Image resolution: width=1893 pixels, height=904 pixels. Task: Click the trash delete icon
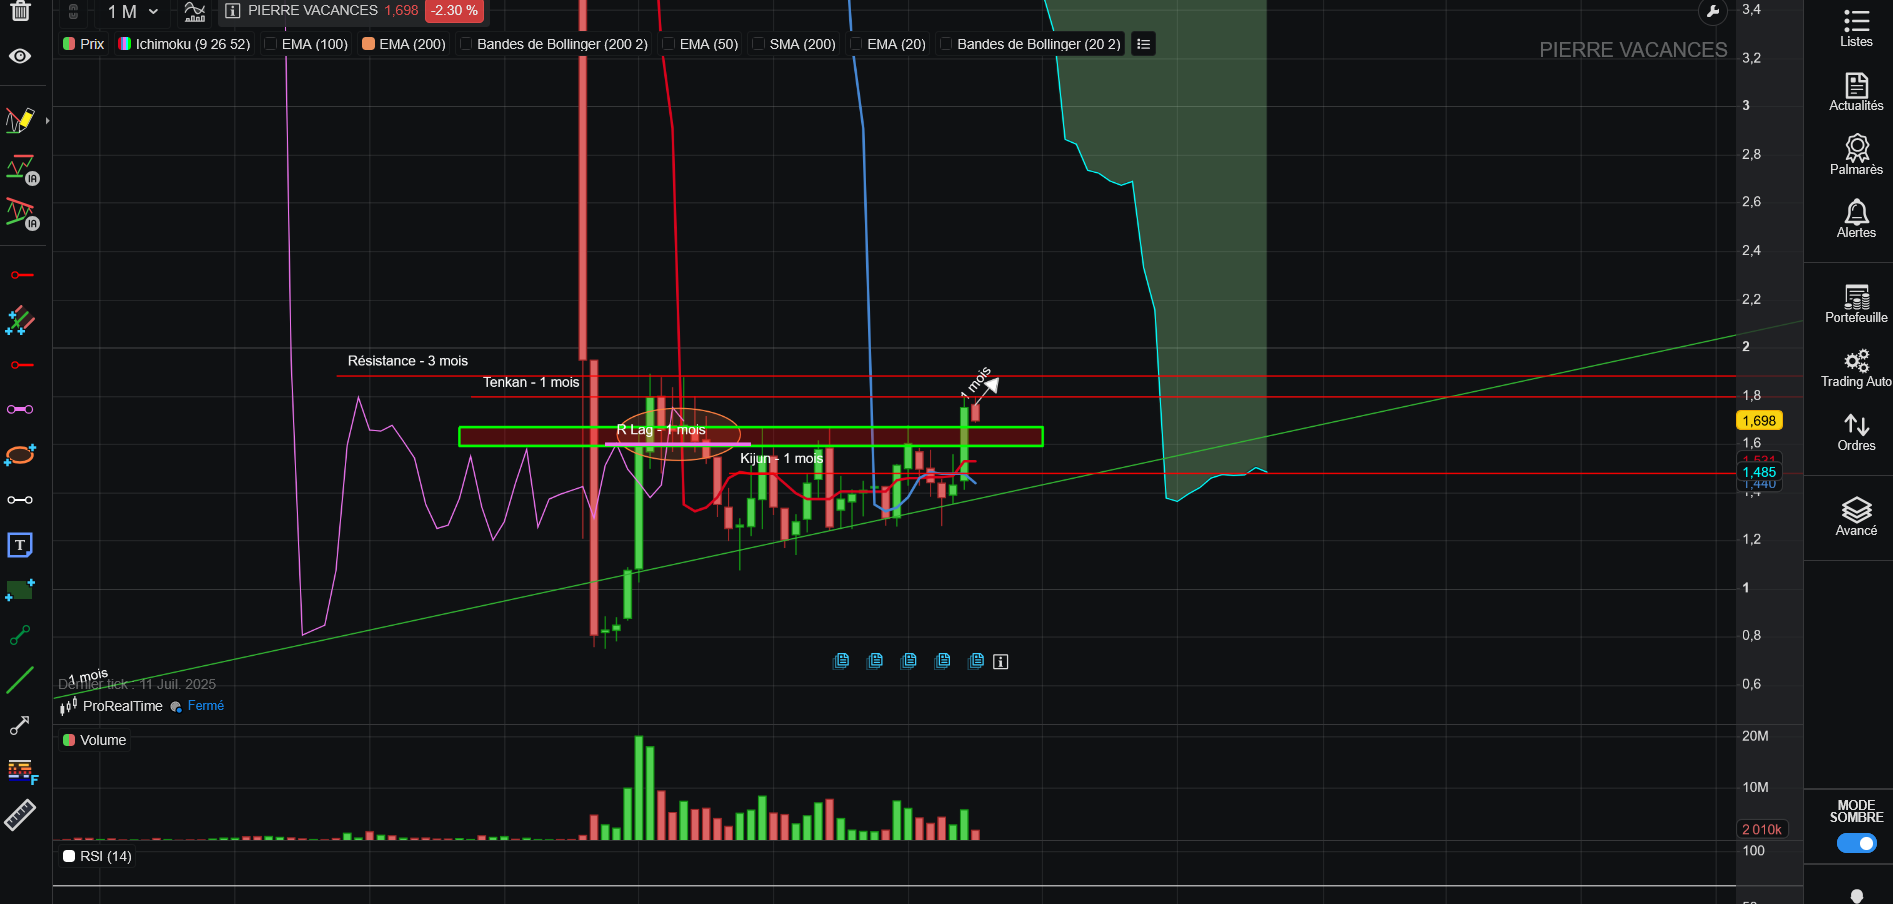coord(20,11)
